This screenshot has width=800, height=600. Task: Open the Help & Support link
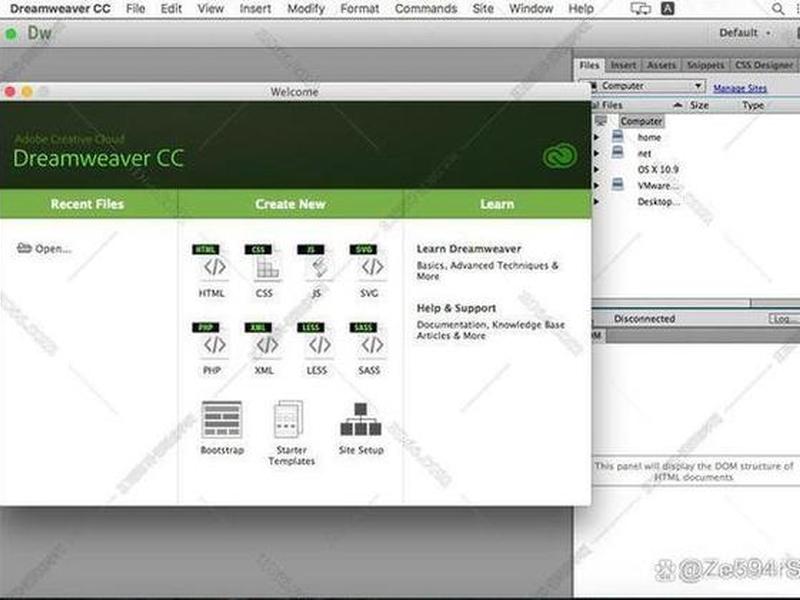pyautogui.click(x=456, y=308)
